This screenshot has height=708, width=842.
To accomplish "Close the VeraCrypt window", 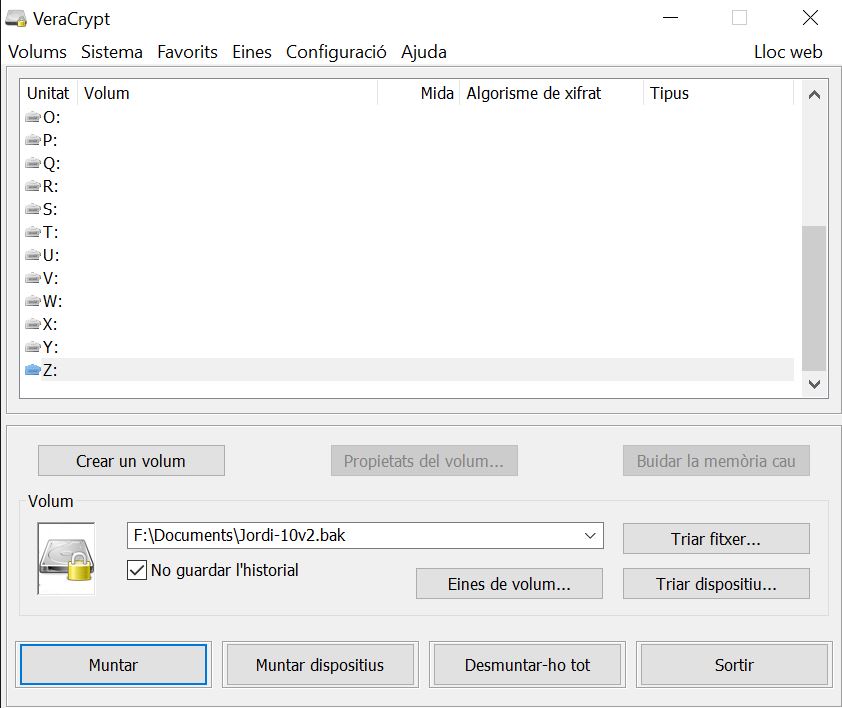I will pyautogui.click(x=810, y=18).
